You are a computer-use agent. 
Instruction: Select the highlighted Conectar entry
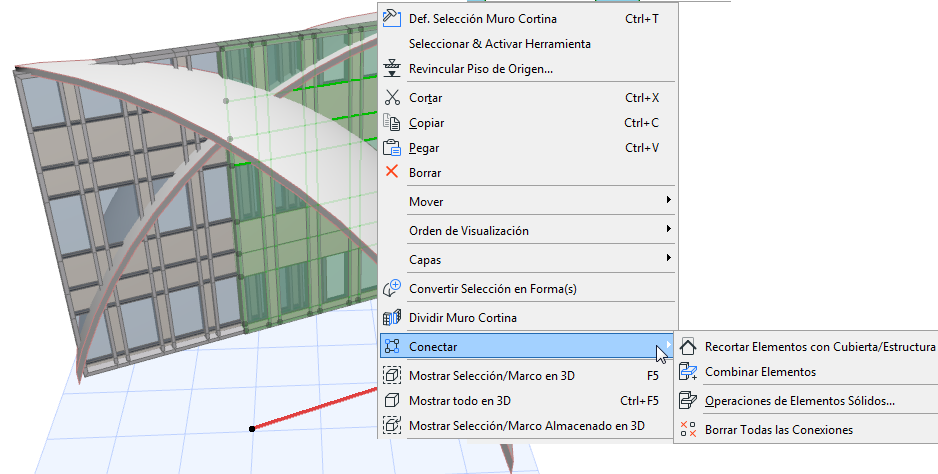tap(528, 347)
